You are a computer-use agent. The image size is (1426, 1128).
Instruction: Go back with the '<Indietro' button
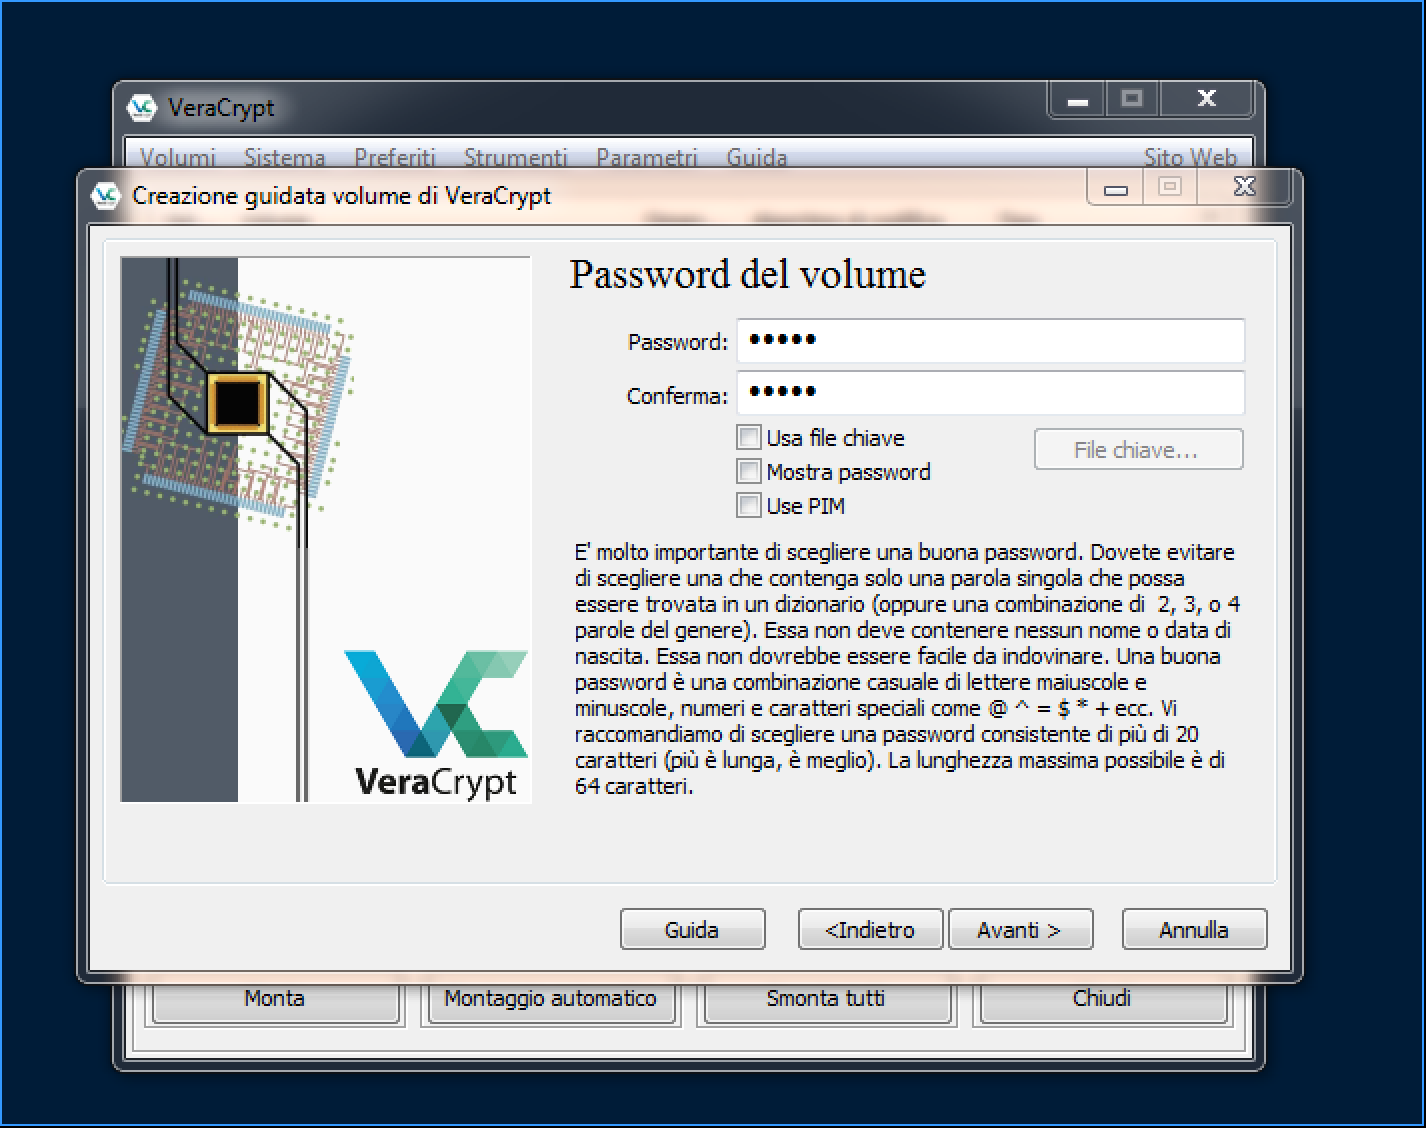coord(870,929)
